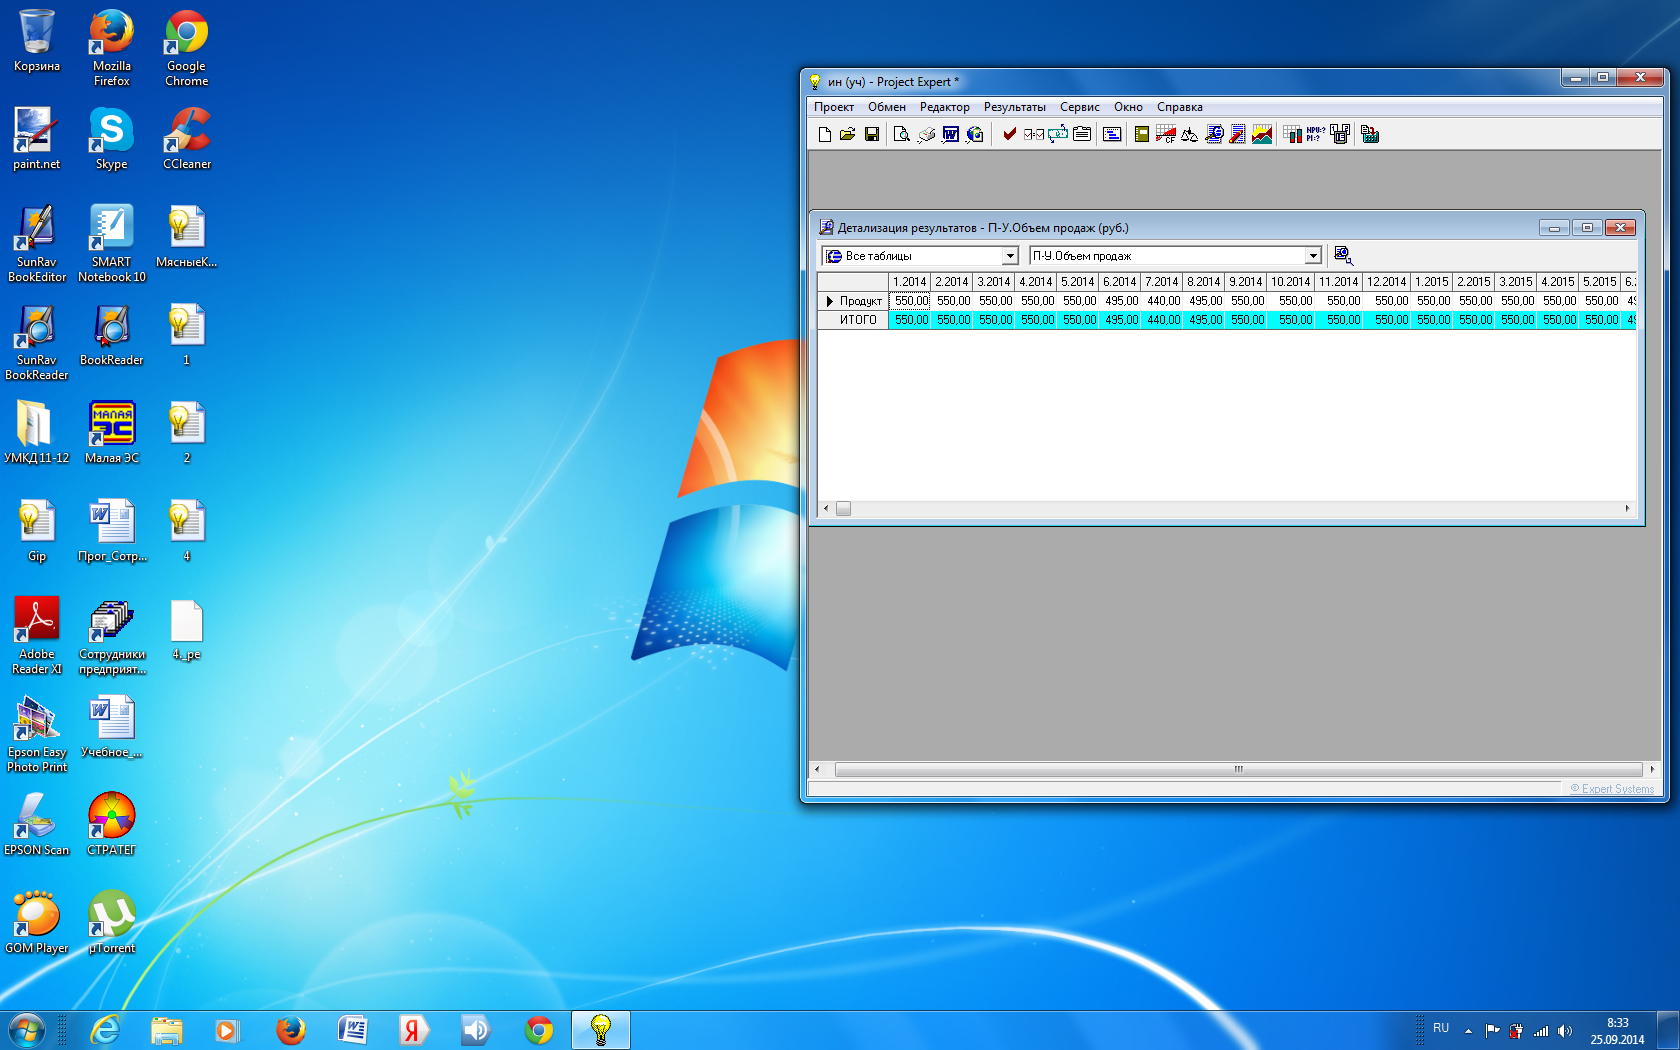Click the volume icon in system tray
Viewport: 1680px width, 1050px height.
coord(1565,1030)
